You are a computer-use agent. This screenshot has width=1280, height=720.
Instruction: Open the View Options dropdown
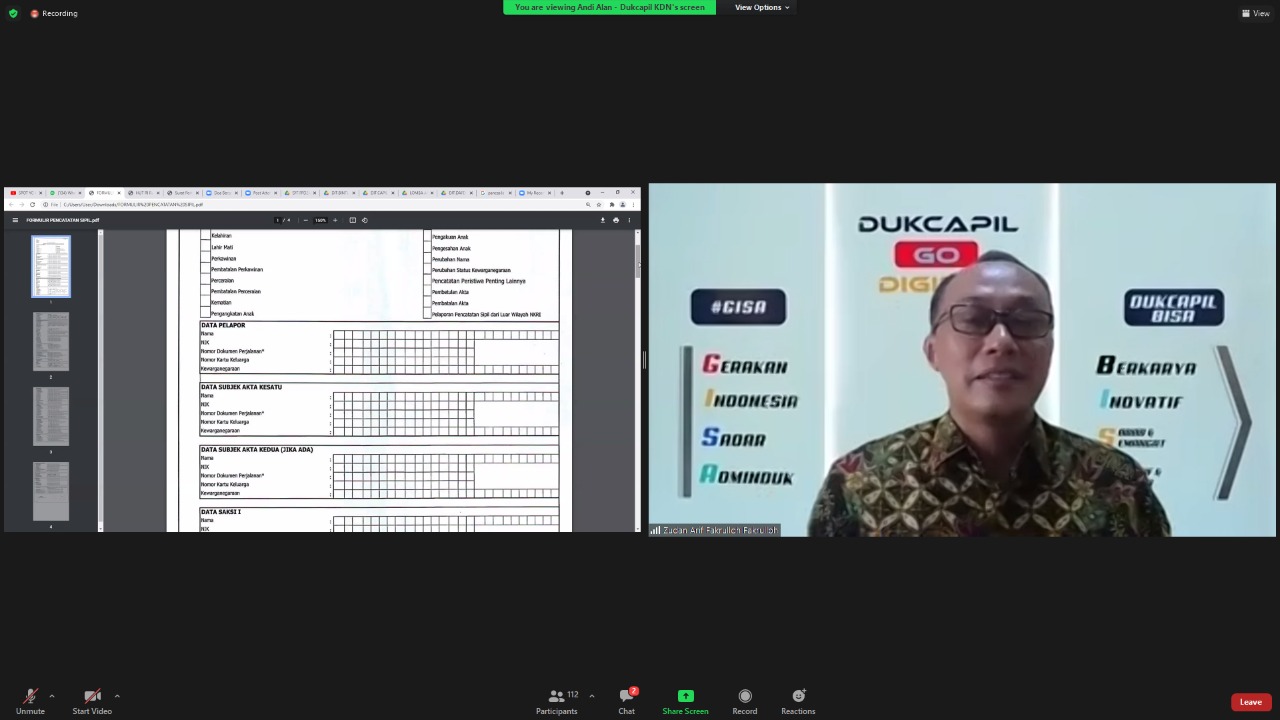click(762, 7)
